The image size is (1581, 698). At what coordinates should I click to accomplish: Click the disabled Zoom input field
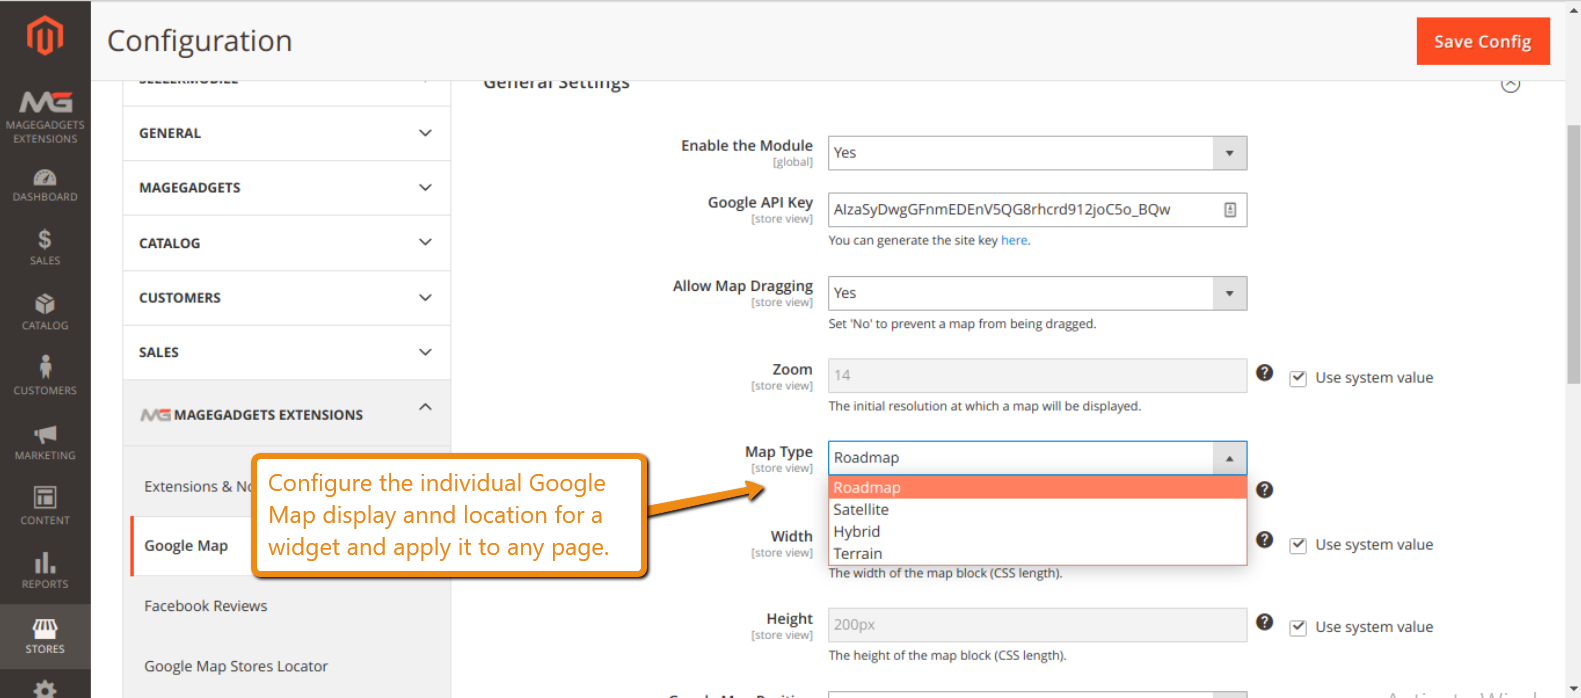click(x=1037, y=375)
